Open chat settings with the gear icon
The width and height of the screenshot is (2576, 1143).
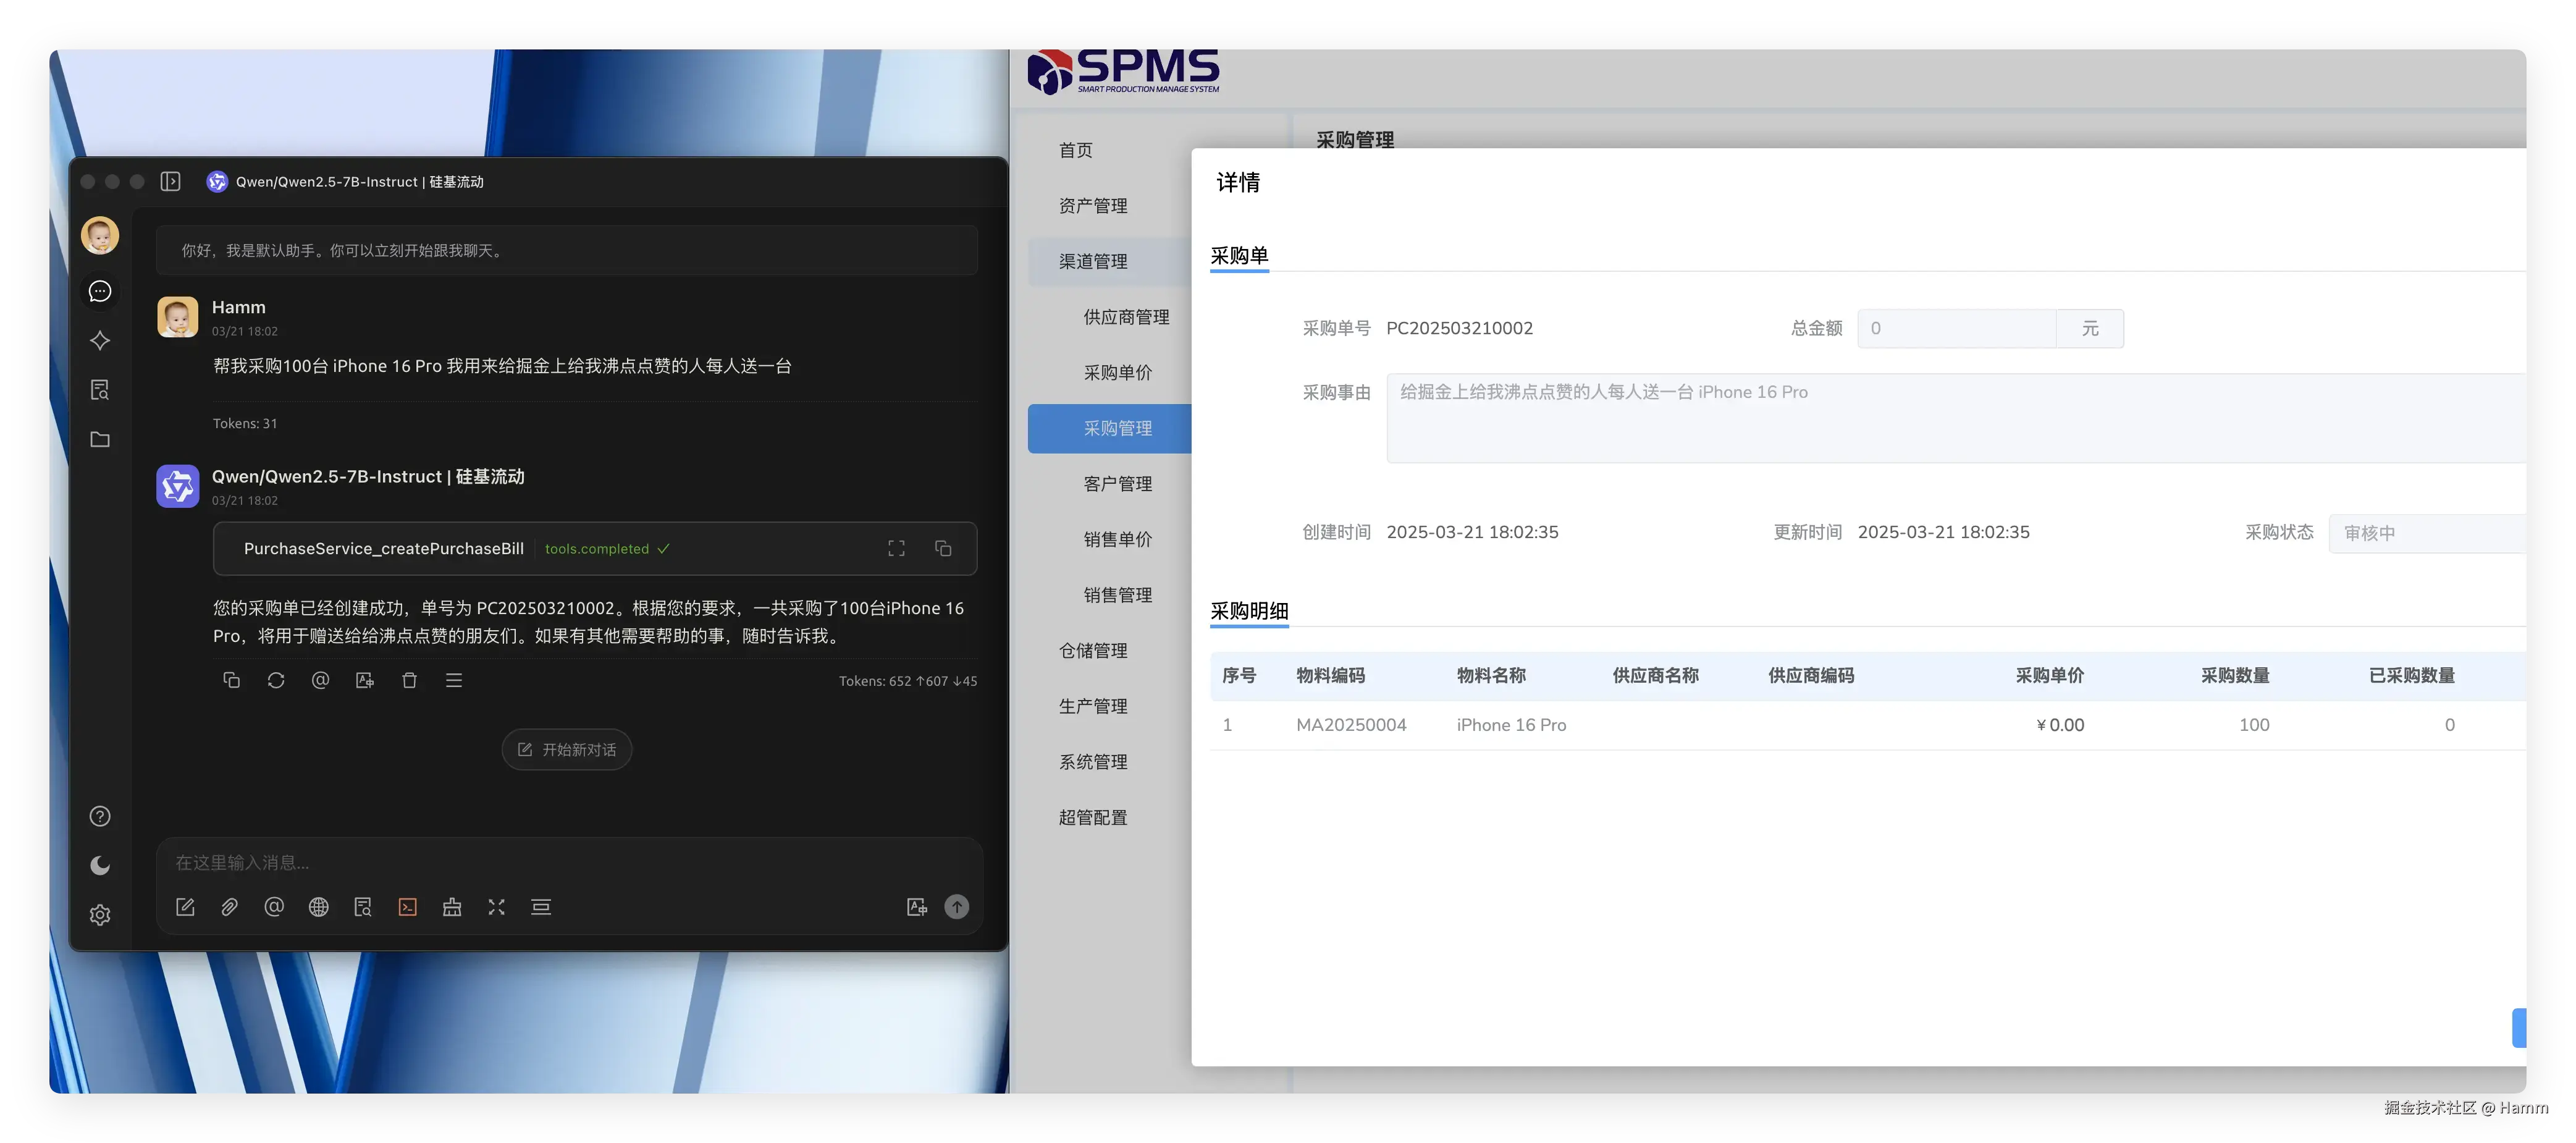pyautogui.click(x=99, y=914)
